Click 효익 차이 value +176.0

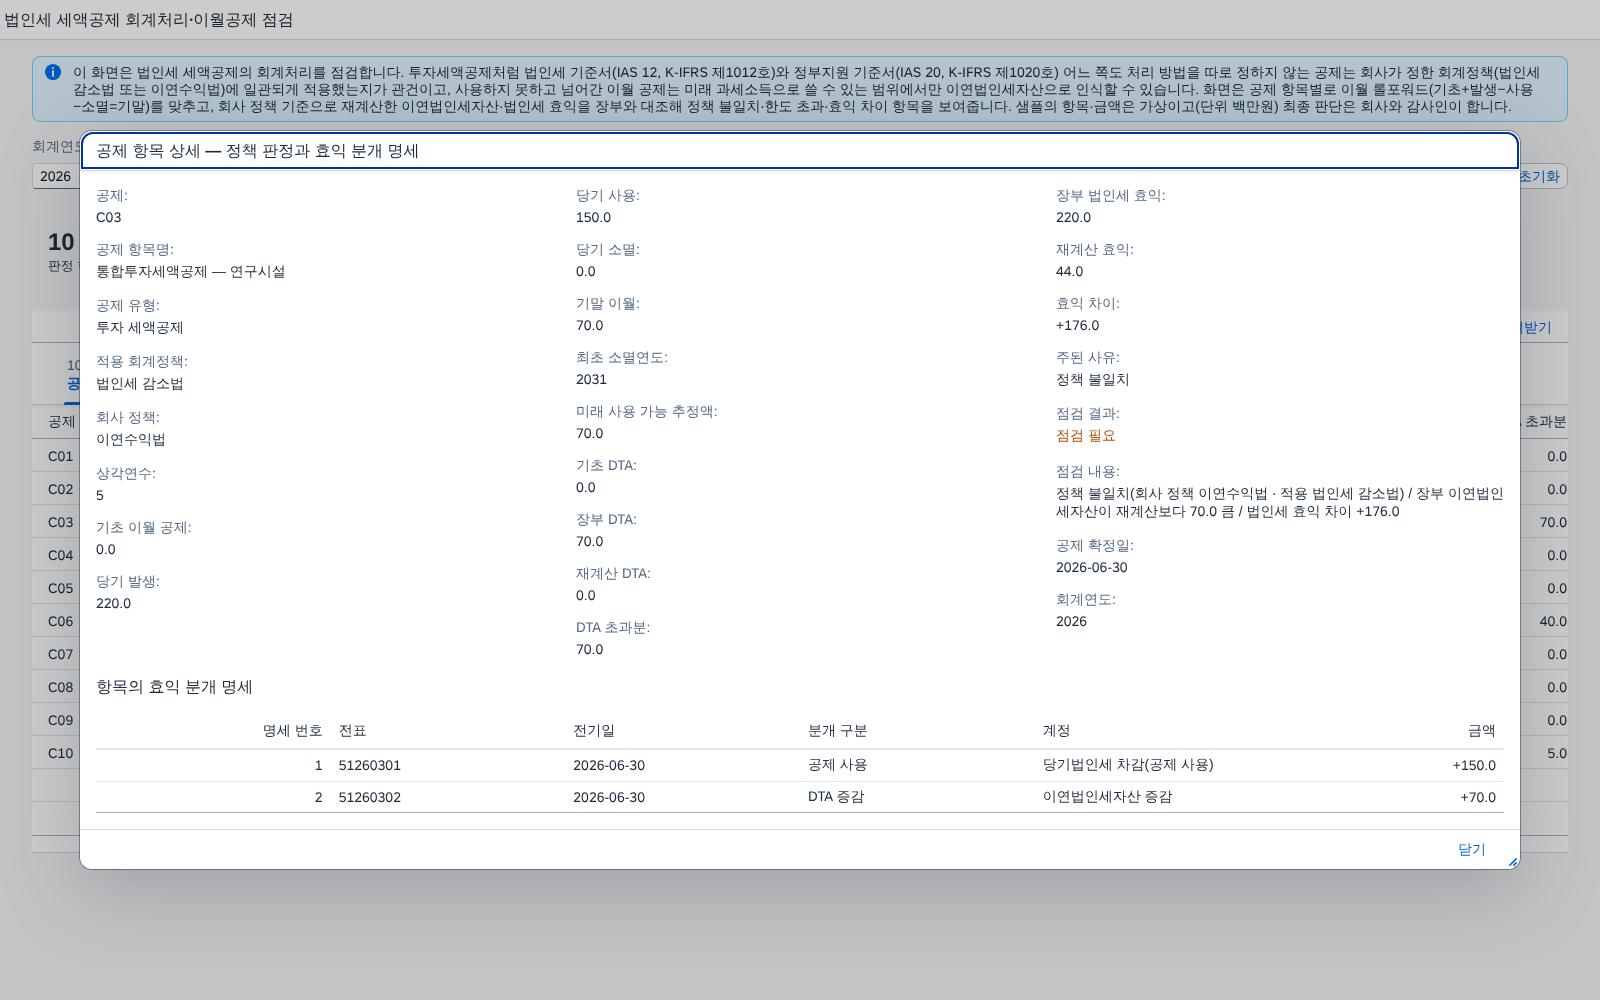click(x=1077, y=325)
